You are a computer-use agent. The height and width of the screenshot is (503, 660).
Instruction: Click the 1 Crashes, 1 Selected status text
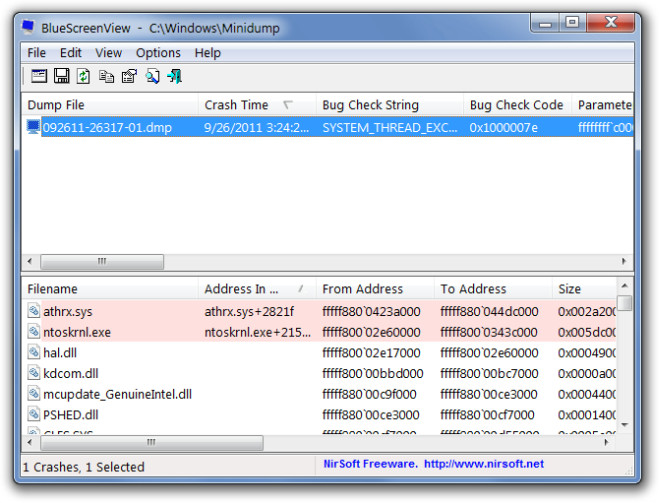point(83,467)
